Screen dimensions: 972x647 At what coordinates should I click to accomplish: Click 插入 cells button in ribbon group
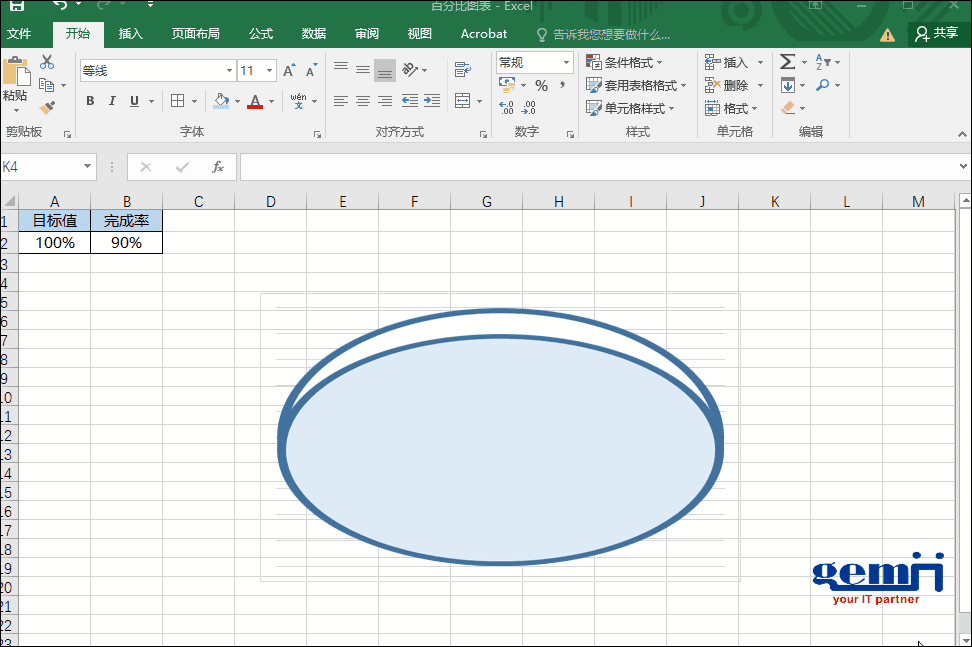[x=727, y=63]
